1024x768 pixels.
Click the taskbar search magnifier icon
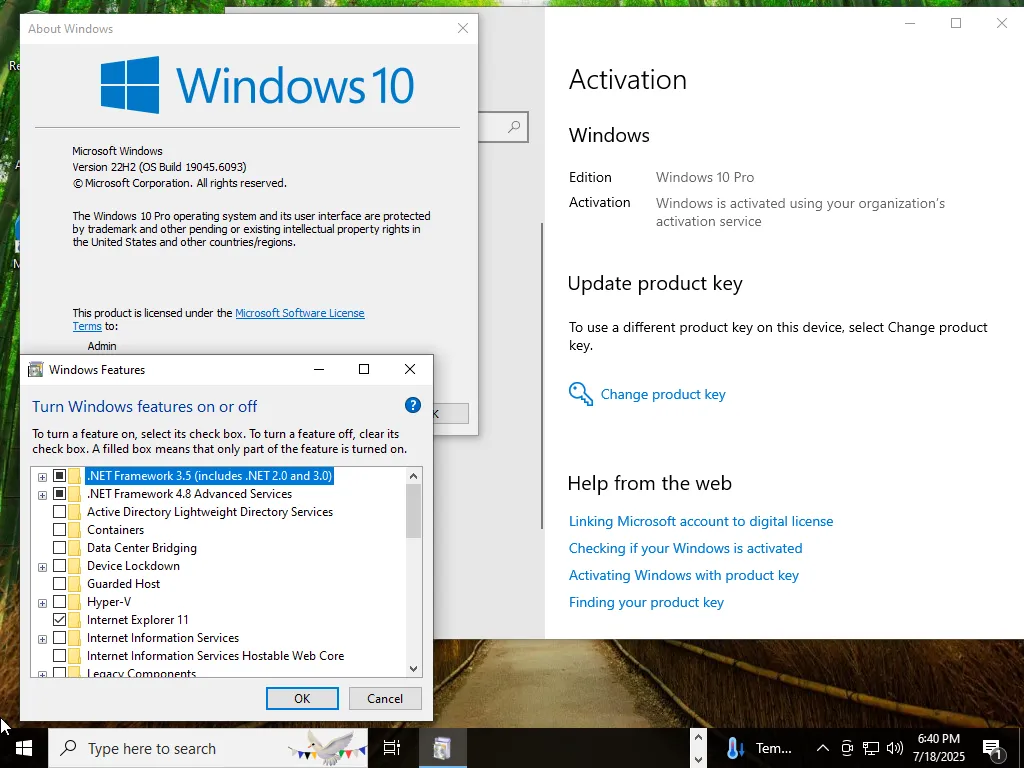point(68,748)
